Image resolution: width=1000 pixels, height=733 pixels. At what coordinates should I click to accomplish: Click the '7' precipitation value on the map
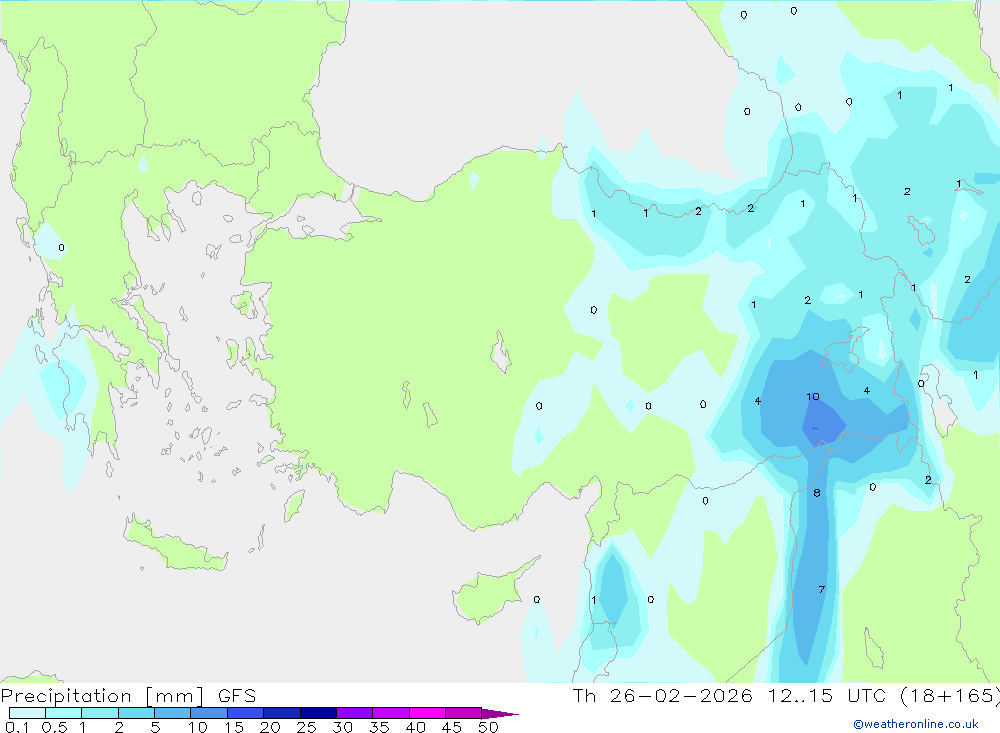tap(821, 589)
